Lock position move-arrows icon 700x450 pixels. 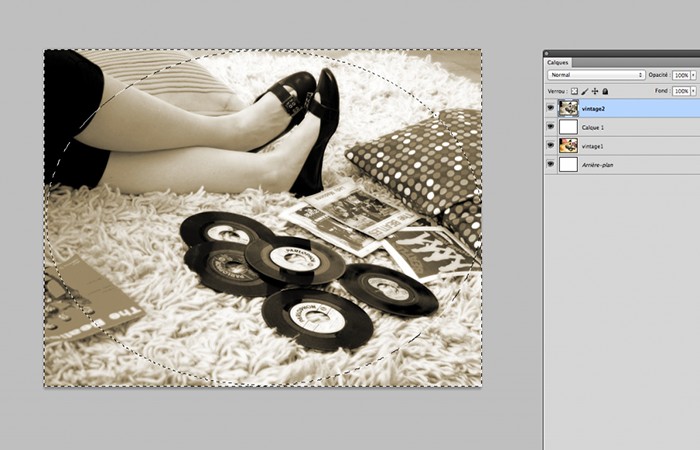(x=595, y=91)
